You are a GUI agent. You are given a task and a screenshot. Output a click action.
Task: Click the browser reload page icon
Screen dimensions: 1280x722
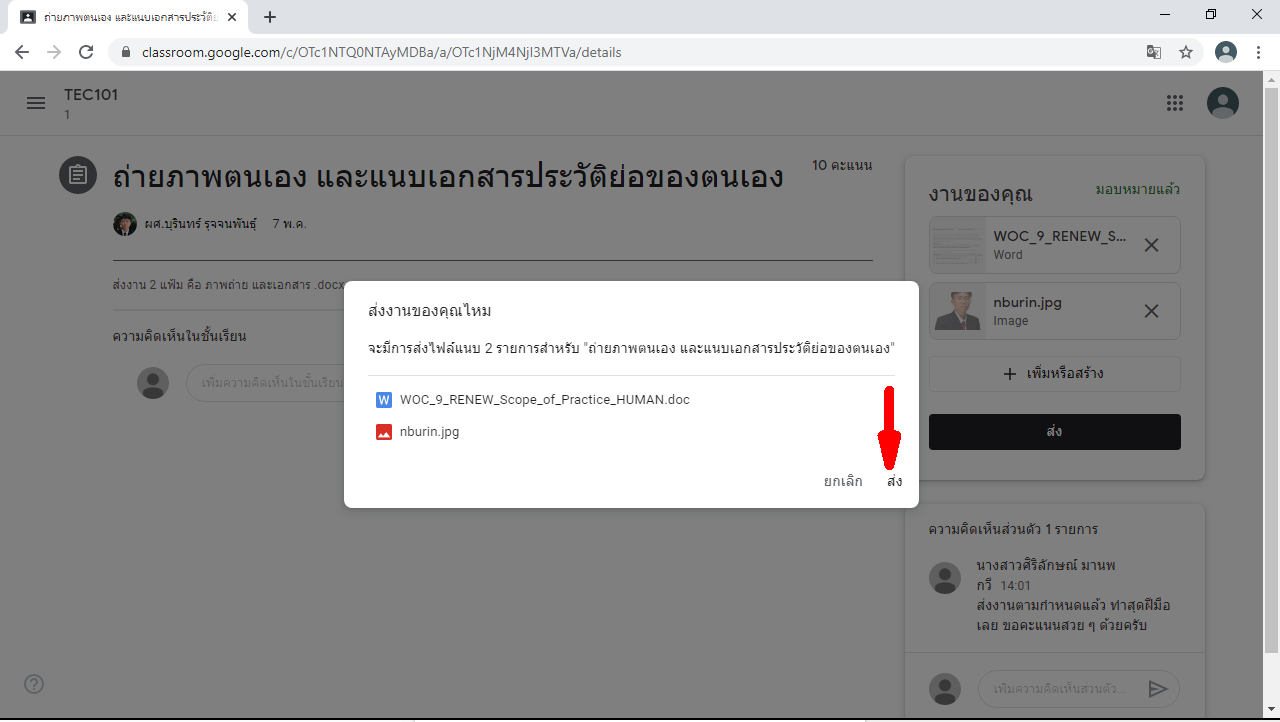pos(86,52)
